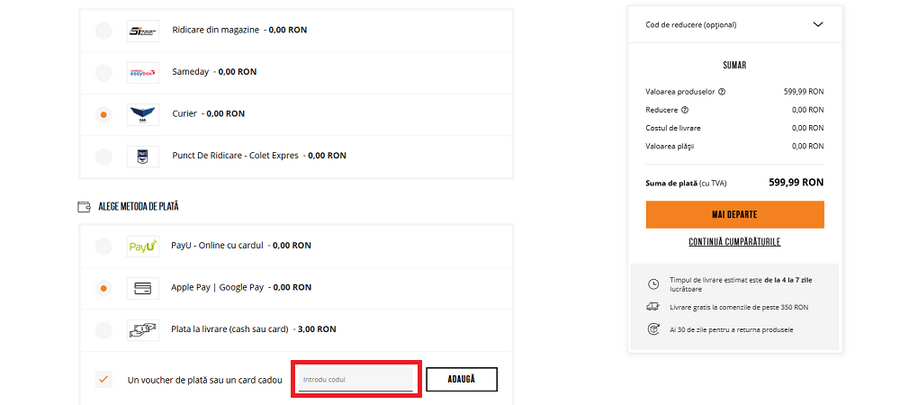This screenshot has height=405, width=900.
Task: Click the Ridicare din magazine store logo
Action: (x=143, y=31)
